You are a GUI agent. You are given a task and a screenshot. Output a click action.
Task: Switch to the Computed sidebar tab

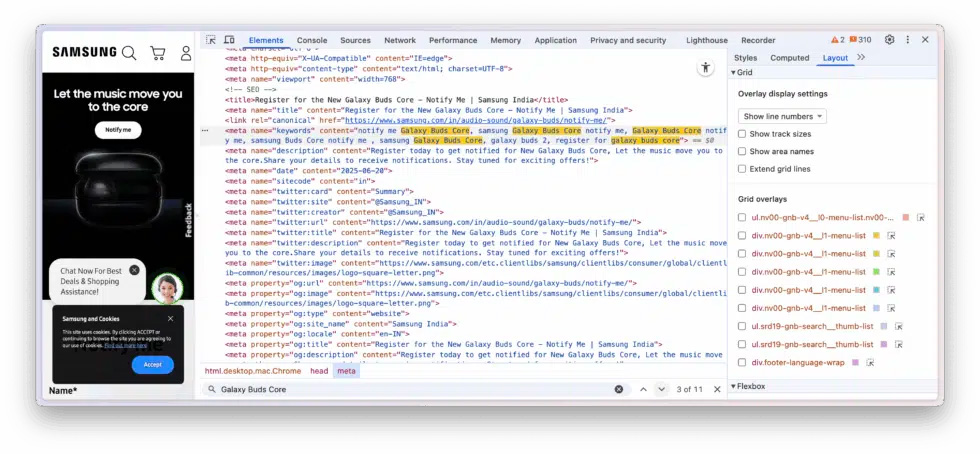click(789, 58)
